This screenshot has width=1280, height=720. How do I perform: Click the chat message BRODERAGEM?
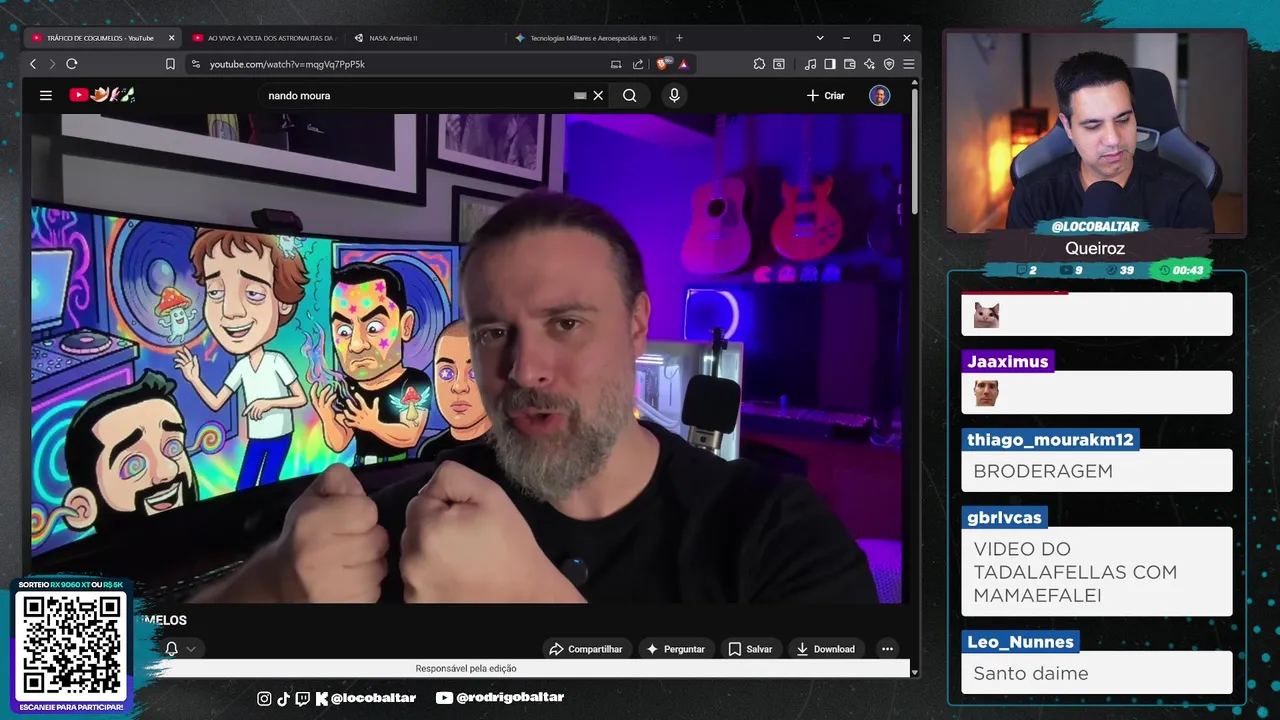click(1043, 471)
